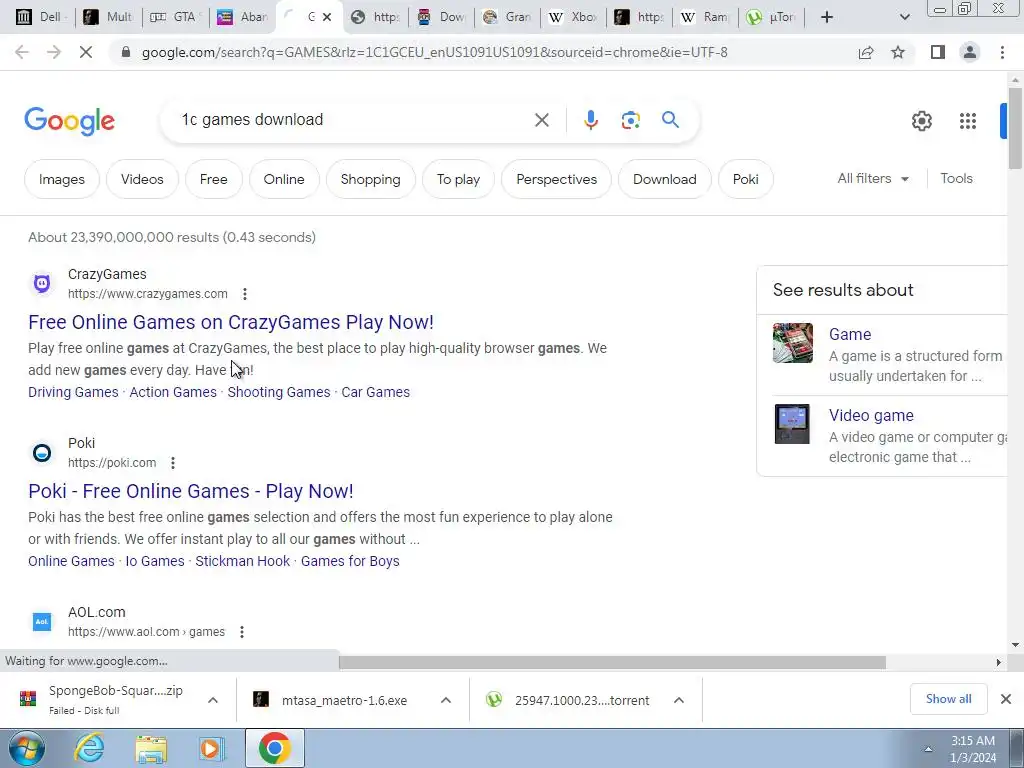Screen dimensions: 1024x768
Task: Close the downloads bar
Action: pos(1006,699)
